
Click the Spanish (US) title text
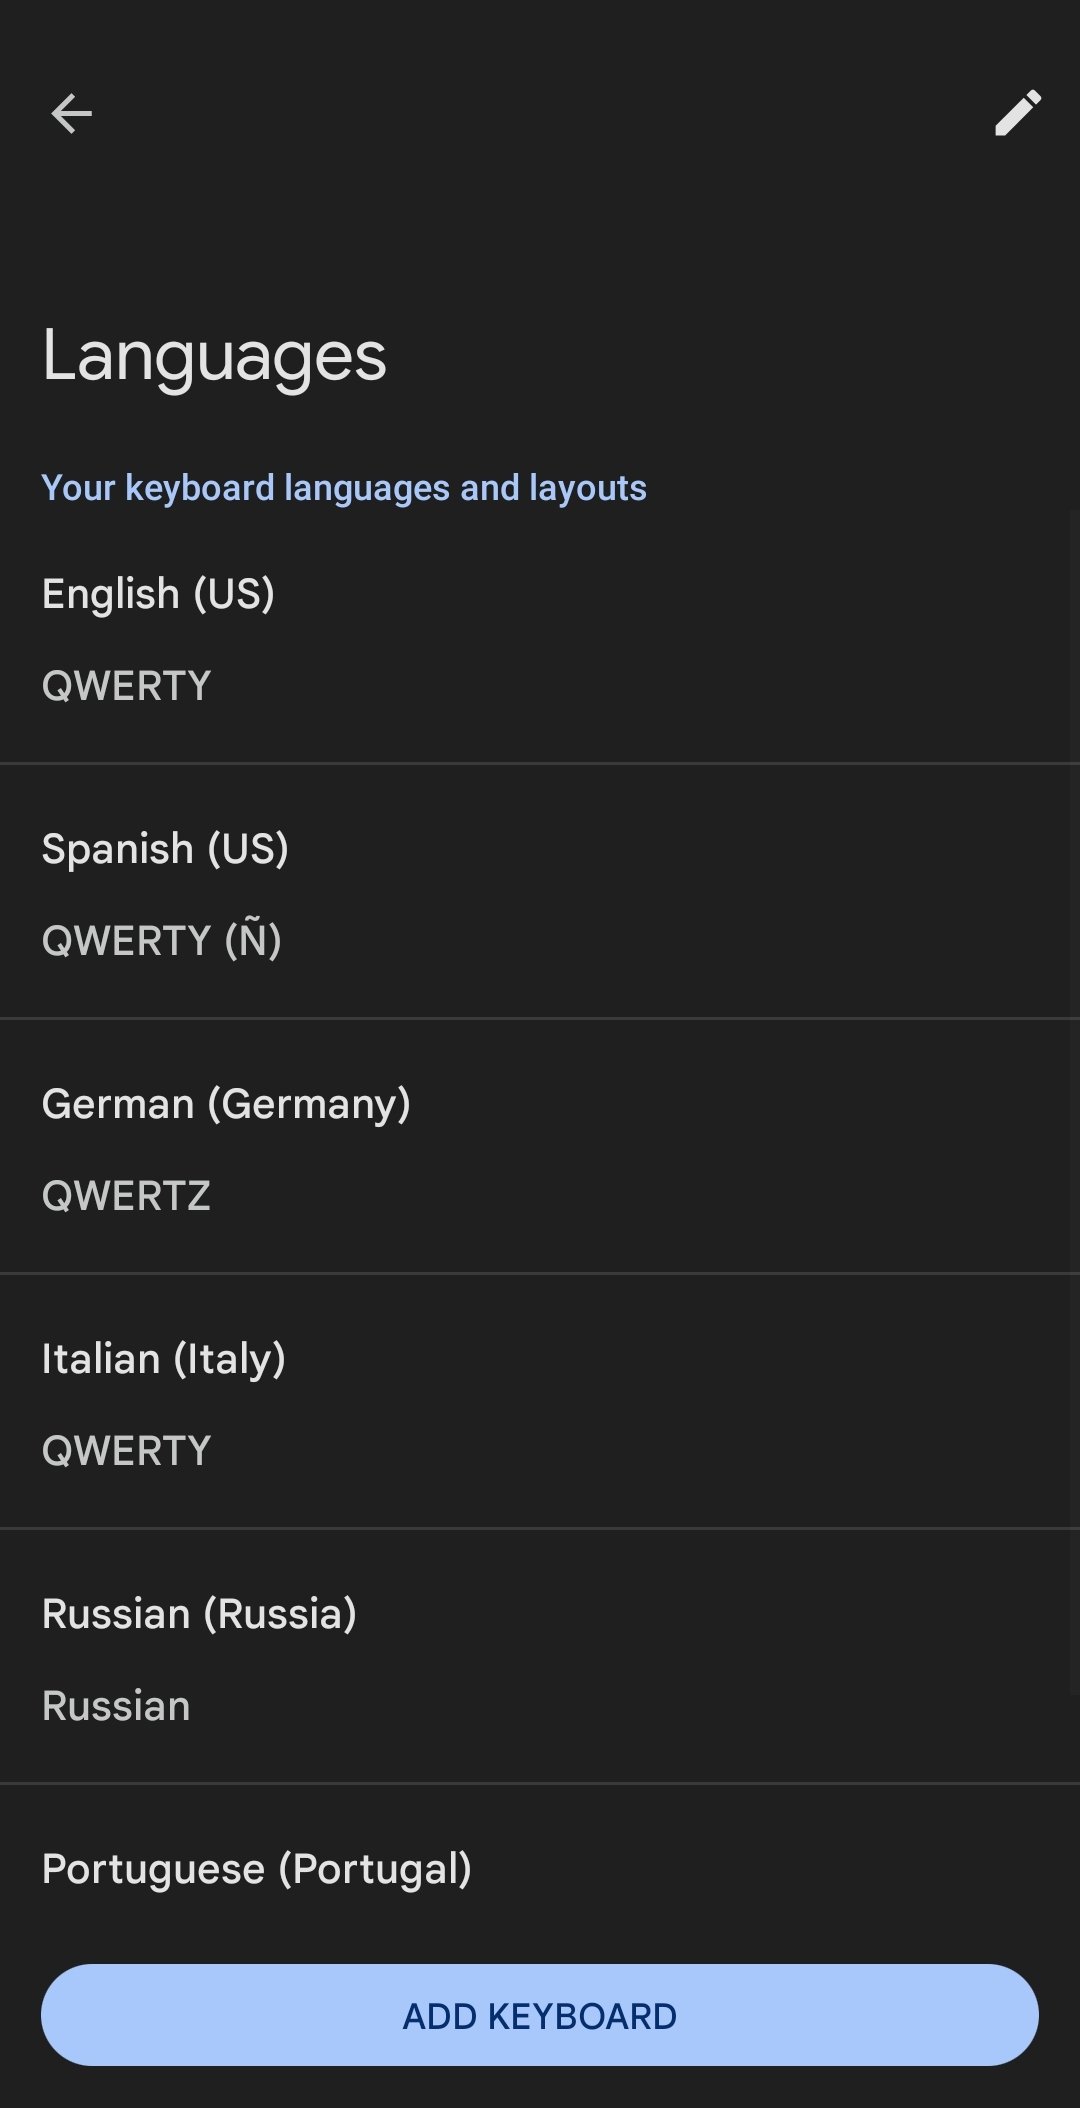165,849
